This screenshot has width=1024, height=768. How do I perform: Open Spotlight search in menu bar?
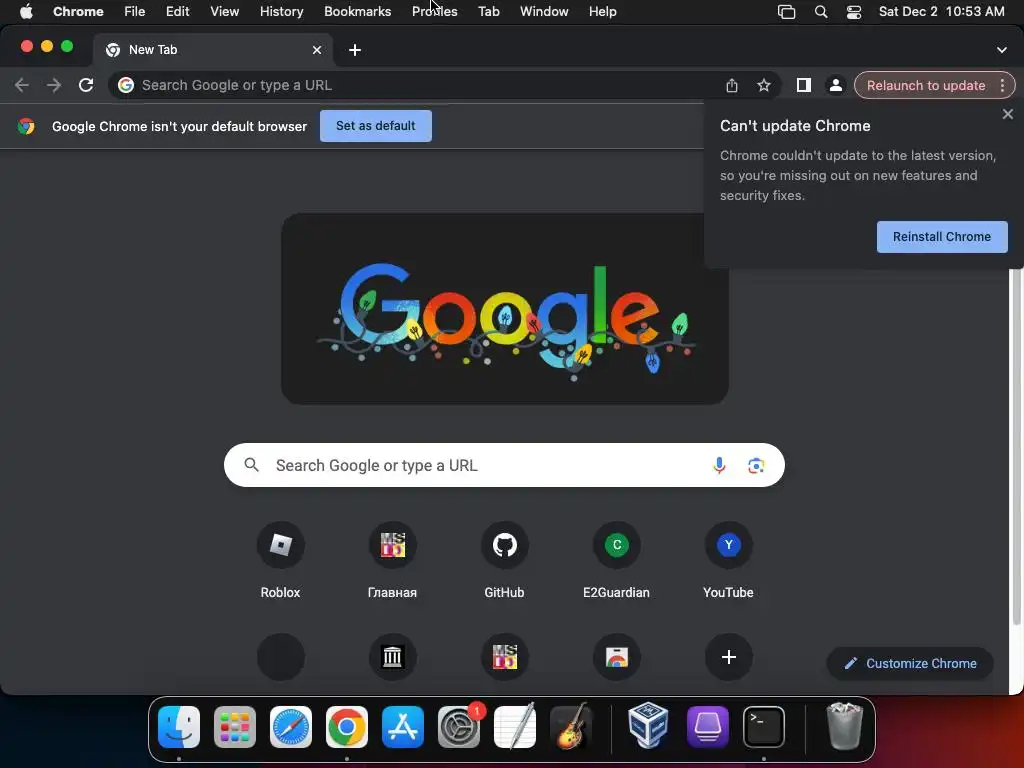[x=821, y=12]
